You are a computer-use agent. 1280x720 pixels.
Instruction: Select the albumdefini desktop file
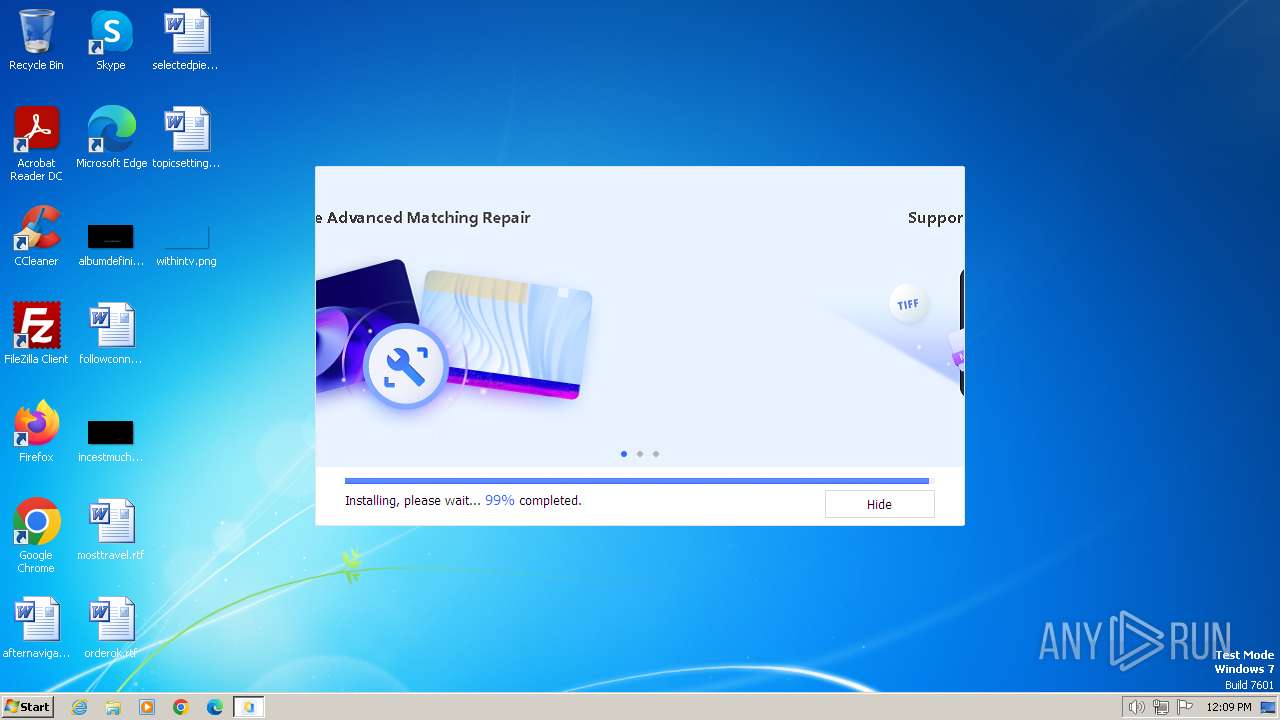click(x=111, y=246)
